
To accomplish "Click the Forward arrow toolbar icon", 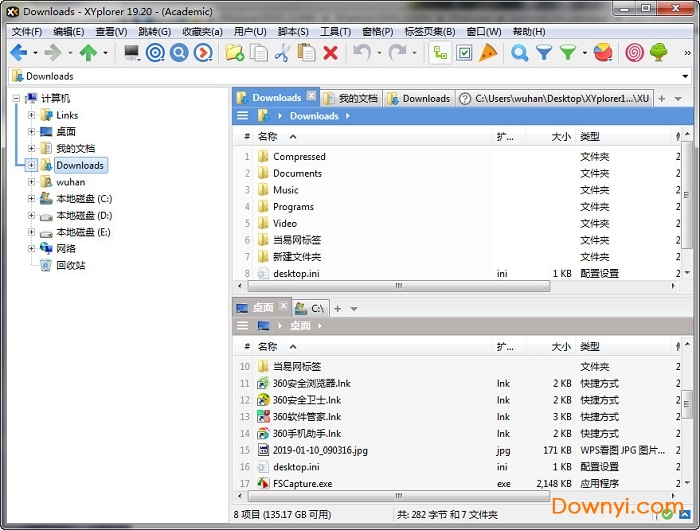I will 53,53.
